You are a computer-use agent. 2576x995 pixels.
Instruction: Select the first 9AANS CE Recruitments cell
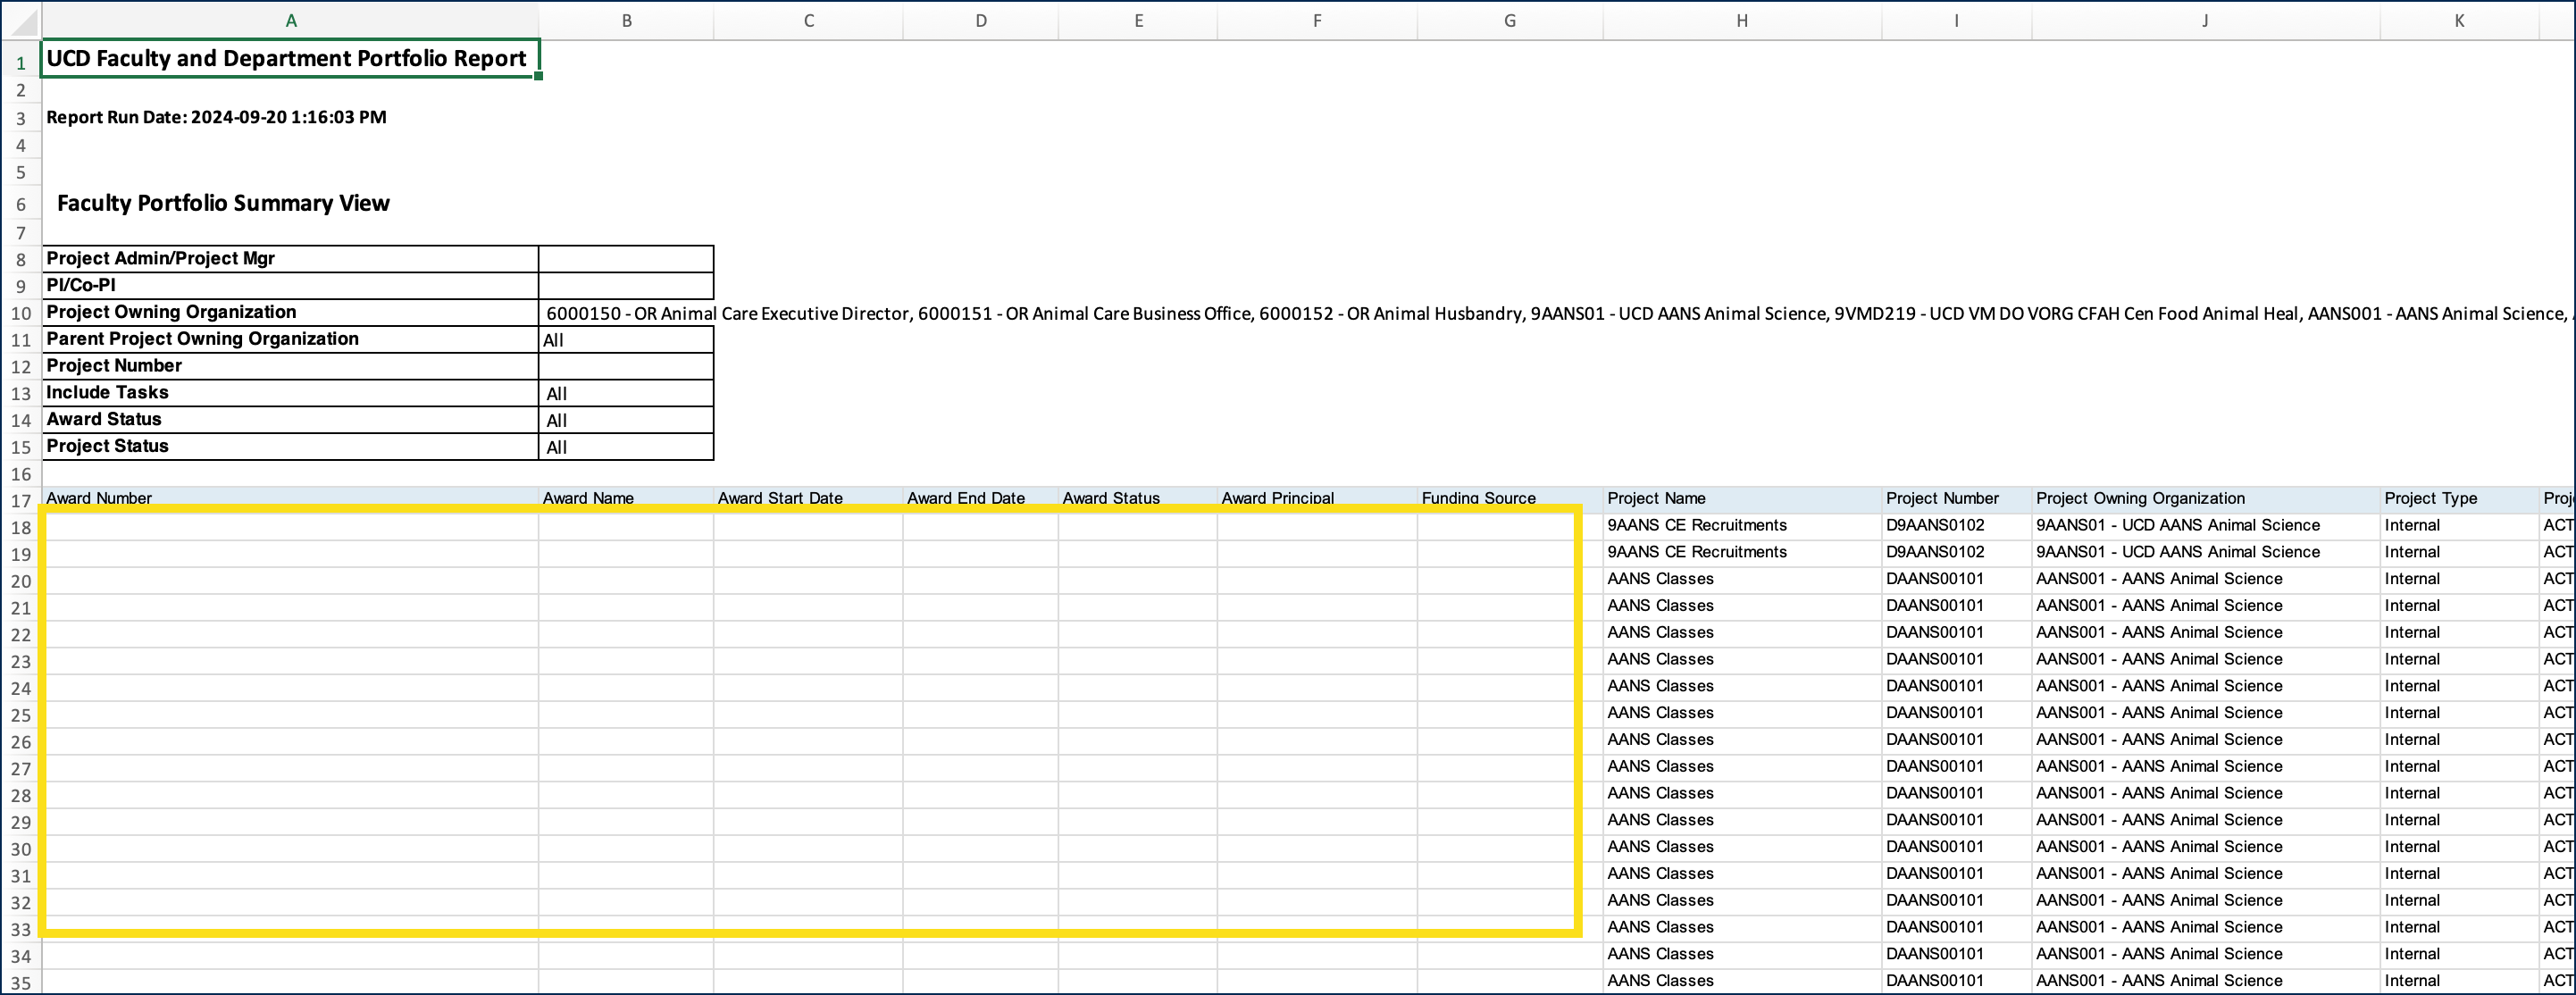(1696, 525)
